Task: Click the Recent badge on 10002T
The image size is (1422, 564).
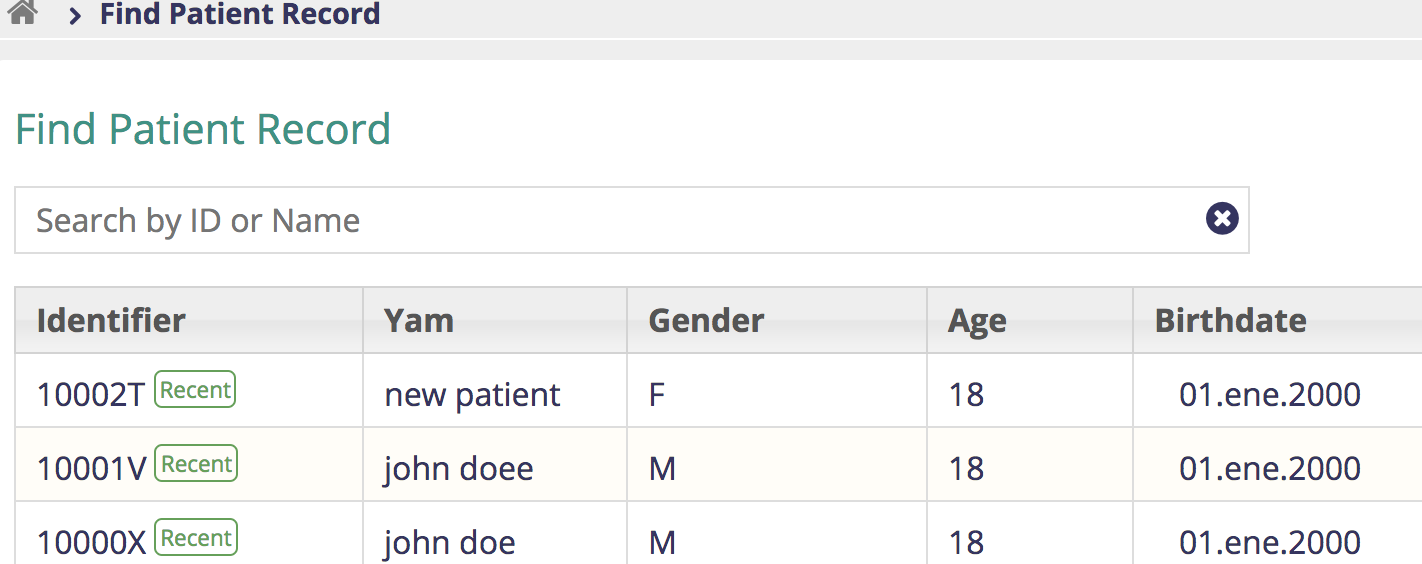Action: click(x=195, y=390)
